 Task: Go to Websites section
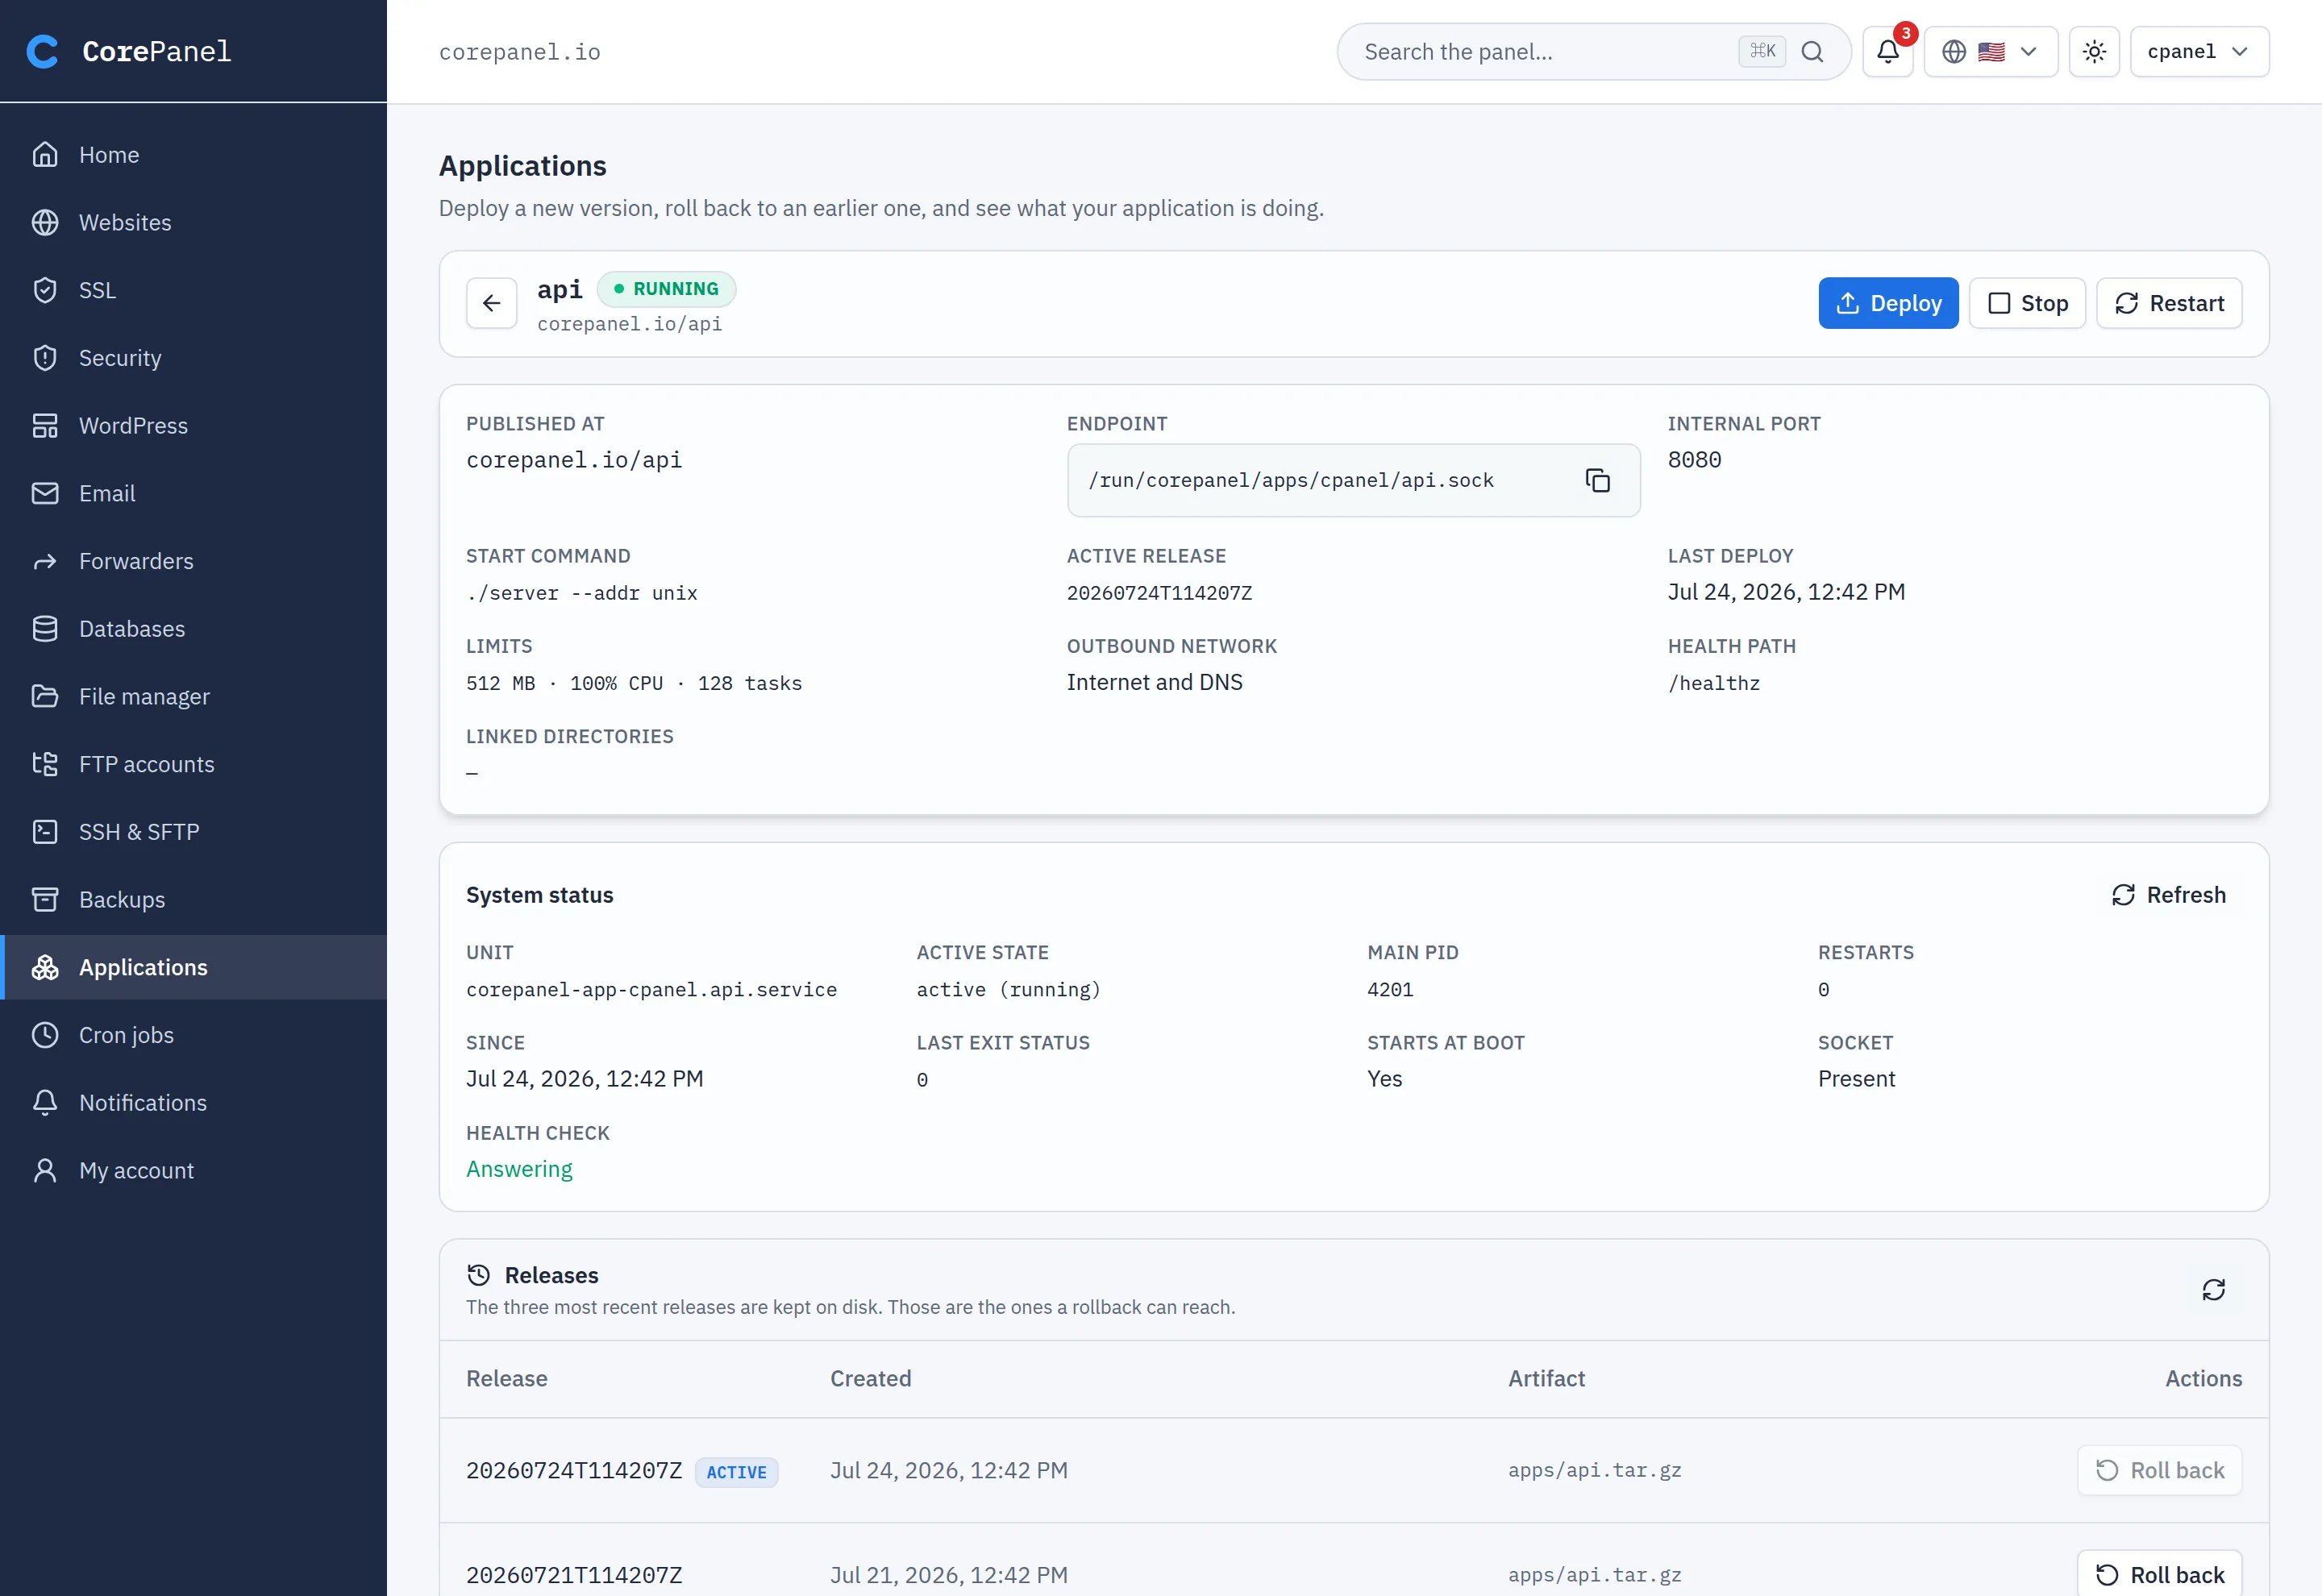point(193,222)
